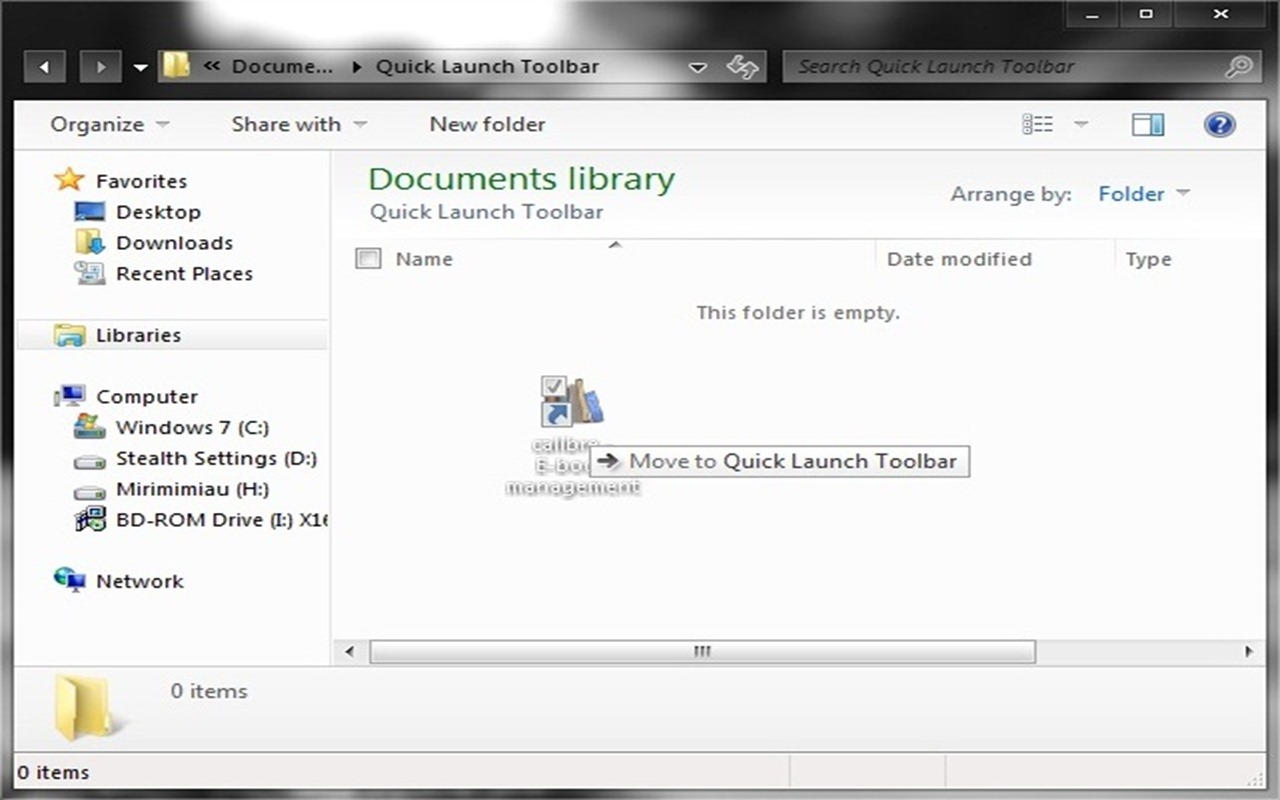Click the horizontal scrollbar thumb
1280x800 pixels.
tap(702, 652)
